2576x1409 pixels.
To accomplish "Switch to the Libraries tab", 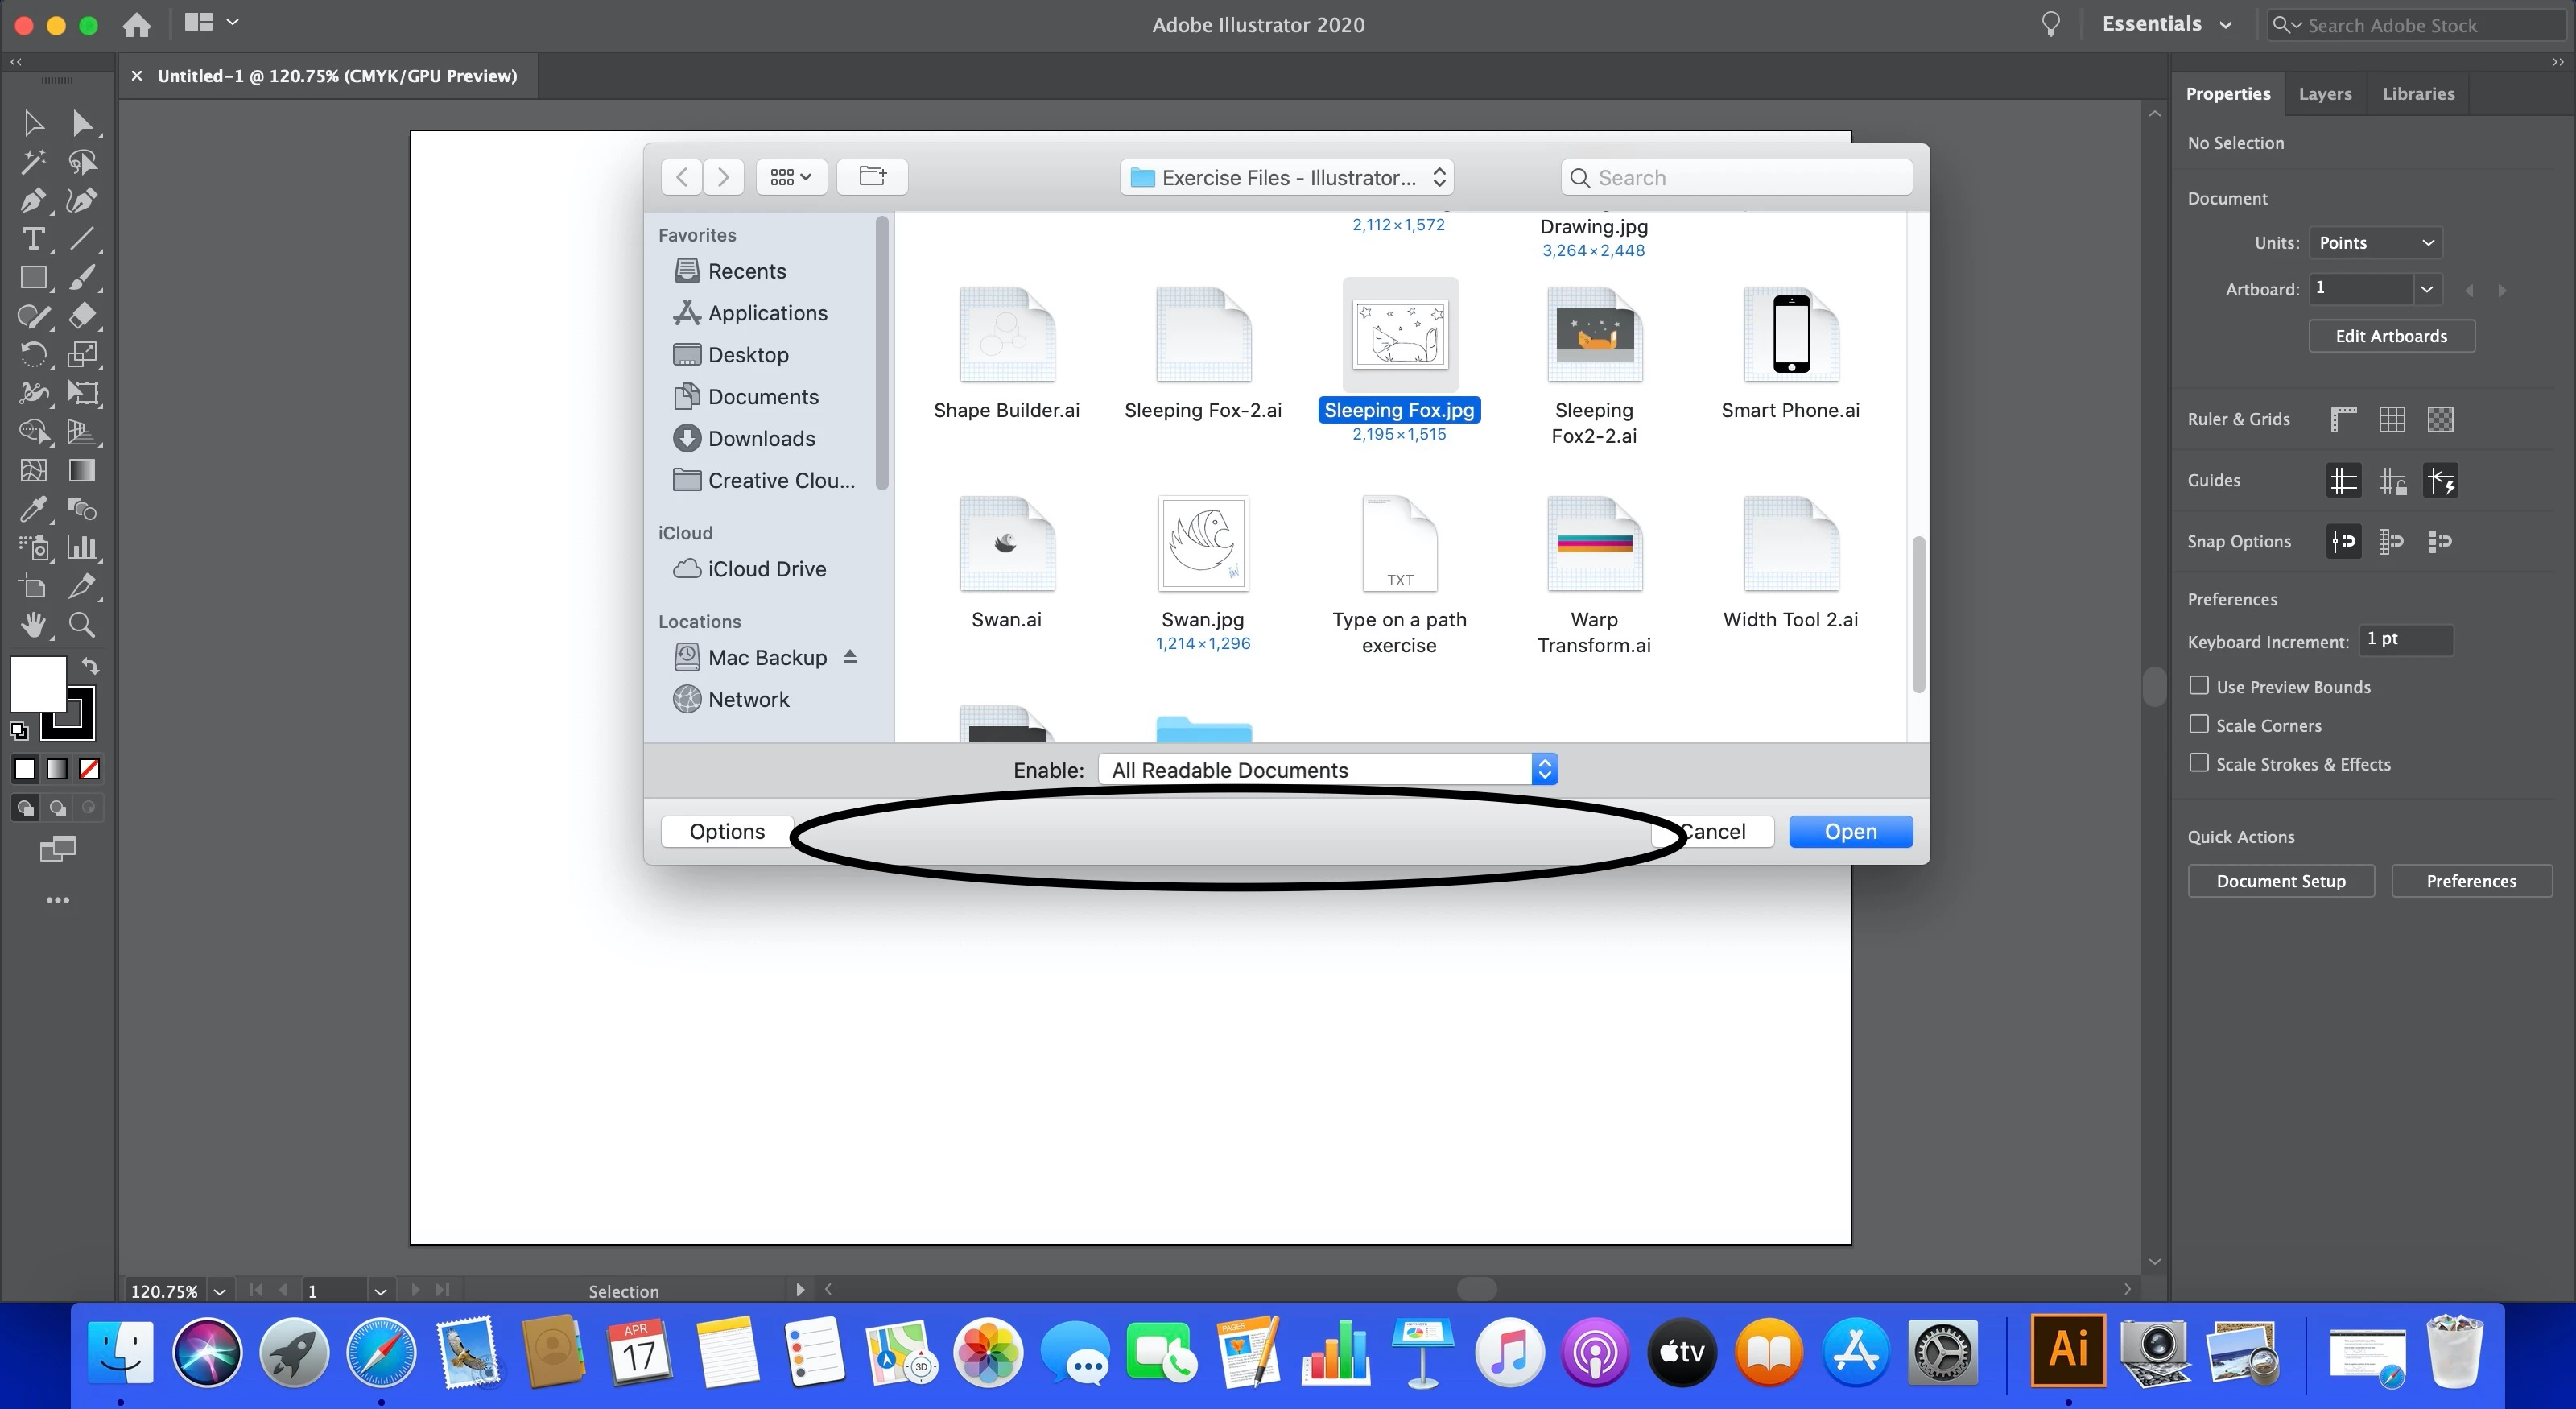I will 2417,94.
